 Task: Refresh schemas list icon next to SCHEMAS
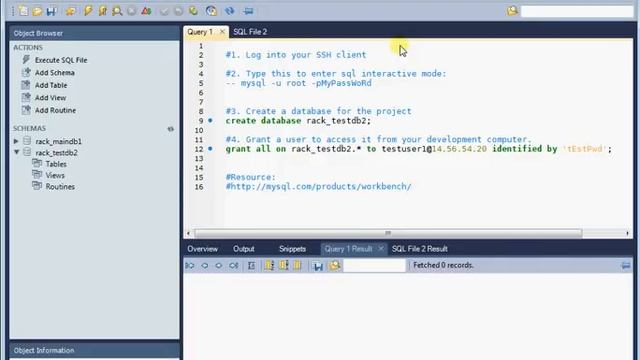pos(171,129)
